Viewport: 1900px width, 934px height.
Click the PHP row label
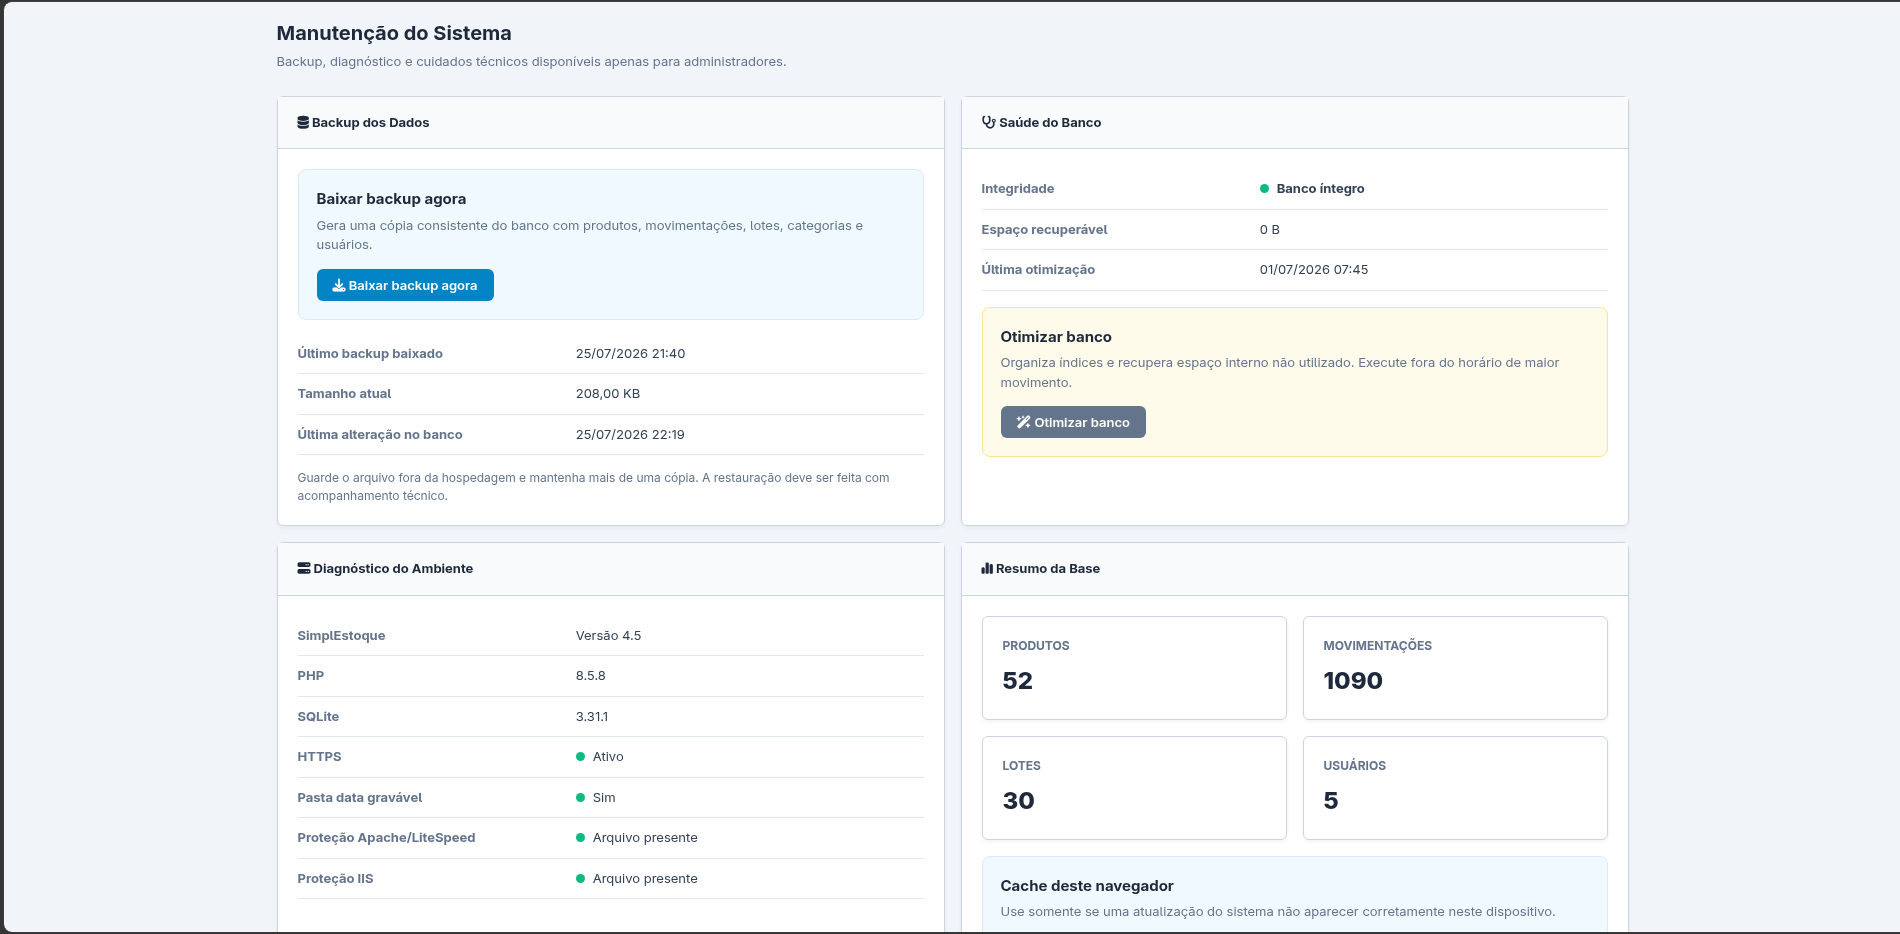pos(311,675)
